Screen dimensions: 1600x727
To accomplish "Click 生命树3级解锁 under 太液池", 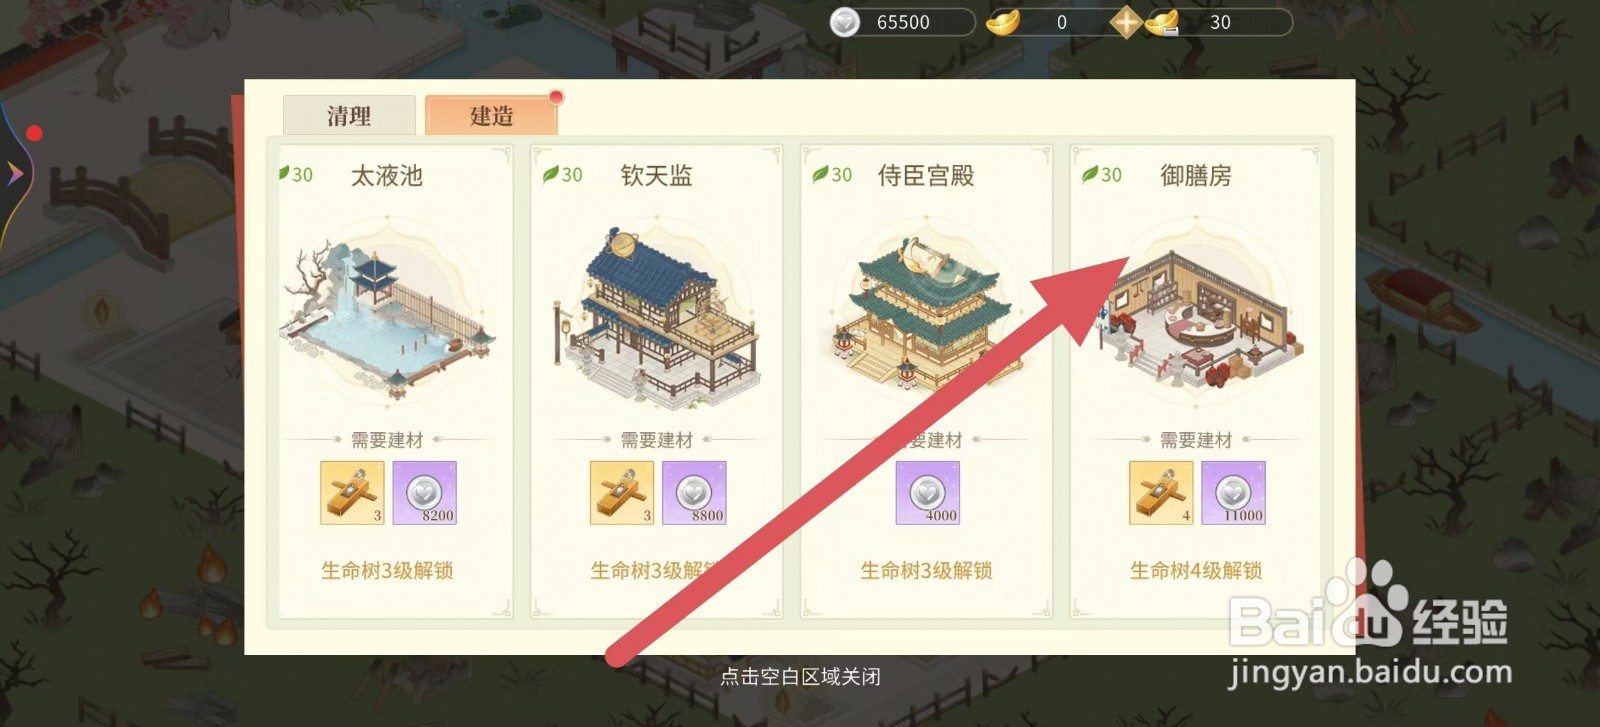I will pyautogui.click(x=387, y=570).
